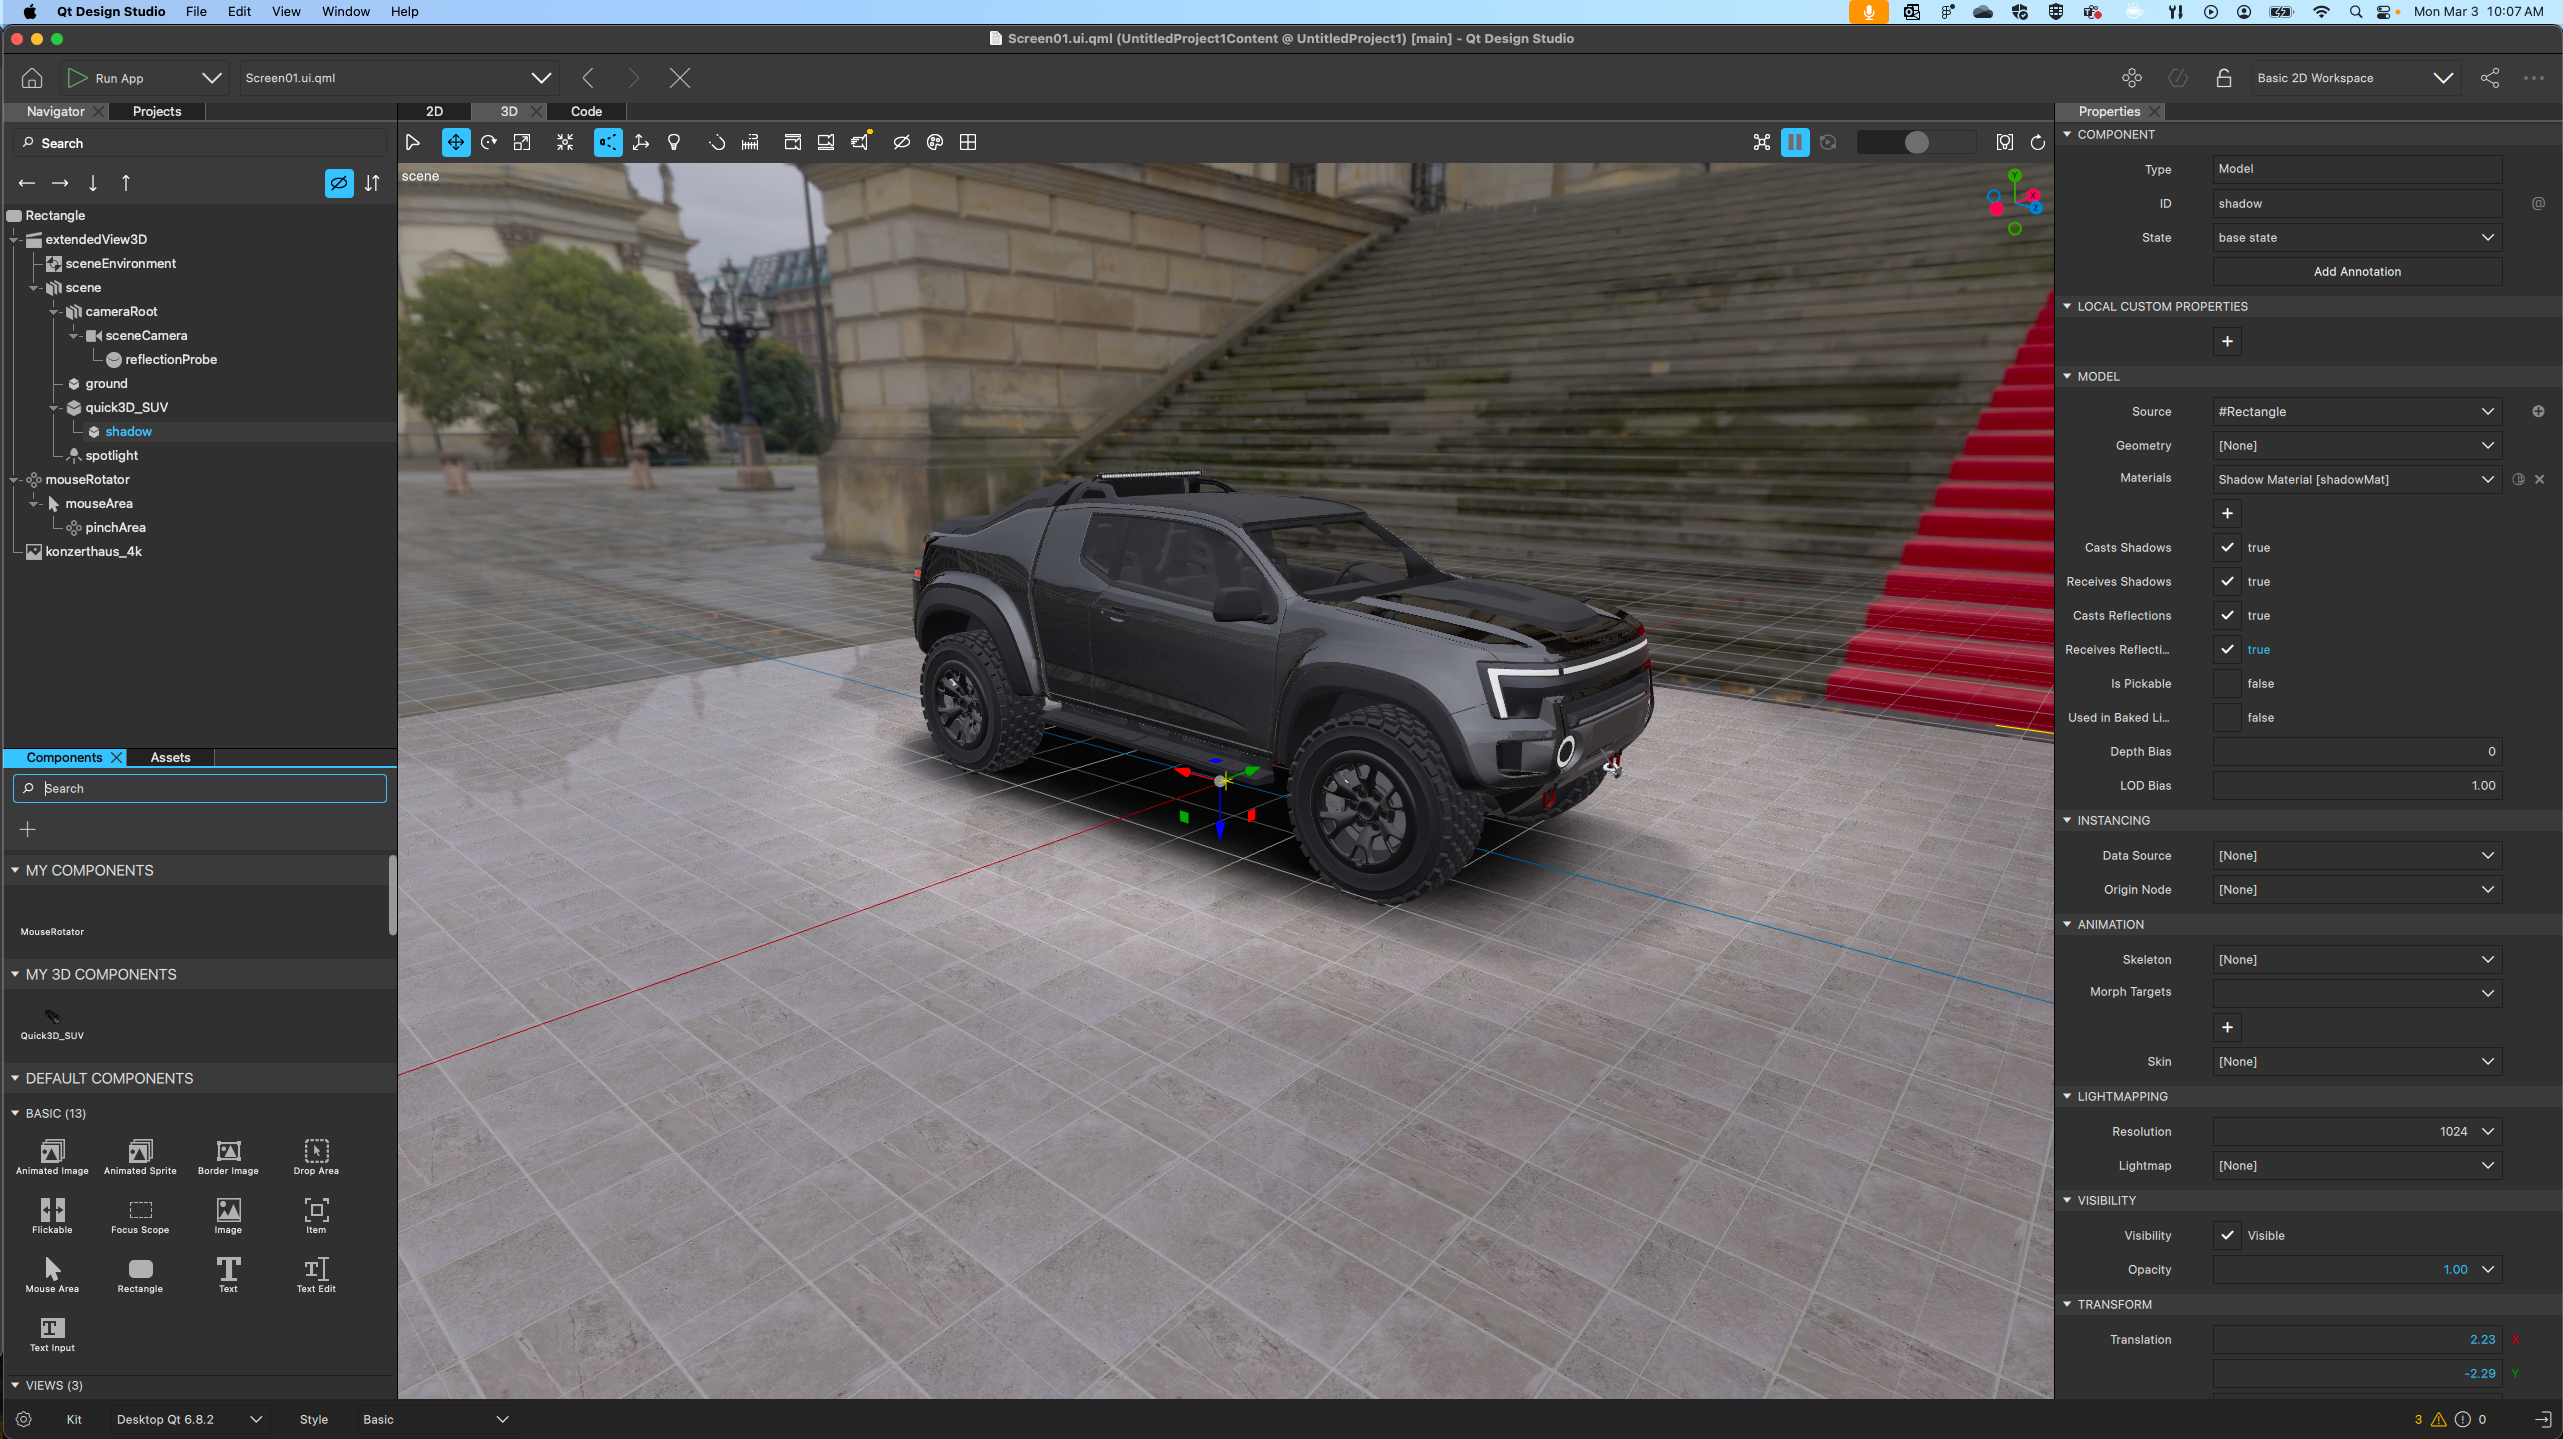Open the Assets tab
Screen dimensions: 2563x1439
[170, 757]
